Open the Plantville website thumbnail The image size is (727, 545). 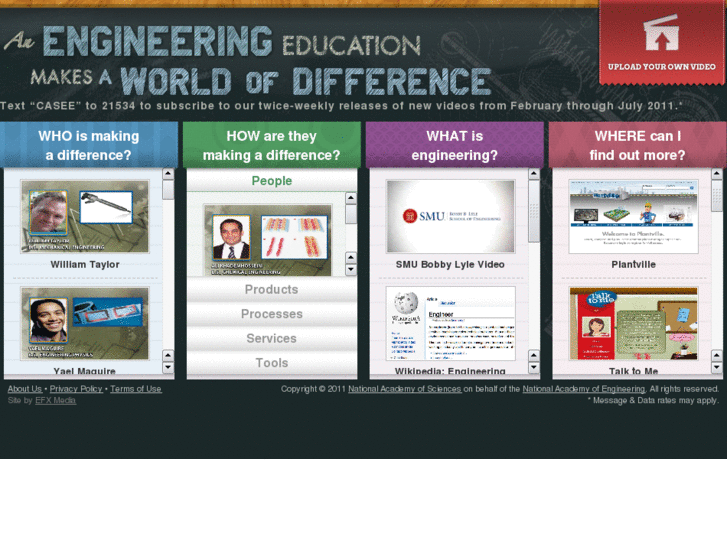pyautogui.click(x=633, y=217)
